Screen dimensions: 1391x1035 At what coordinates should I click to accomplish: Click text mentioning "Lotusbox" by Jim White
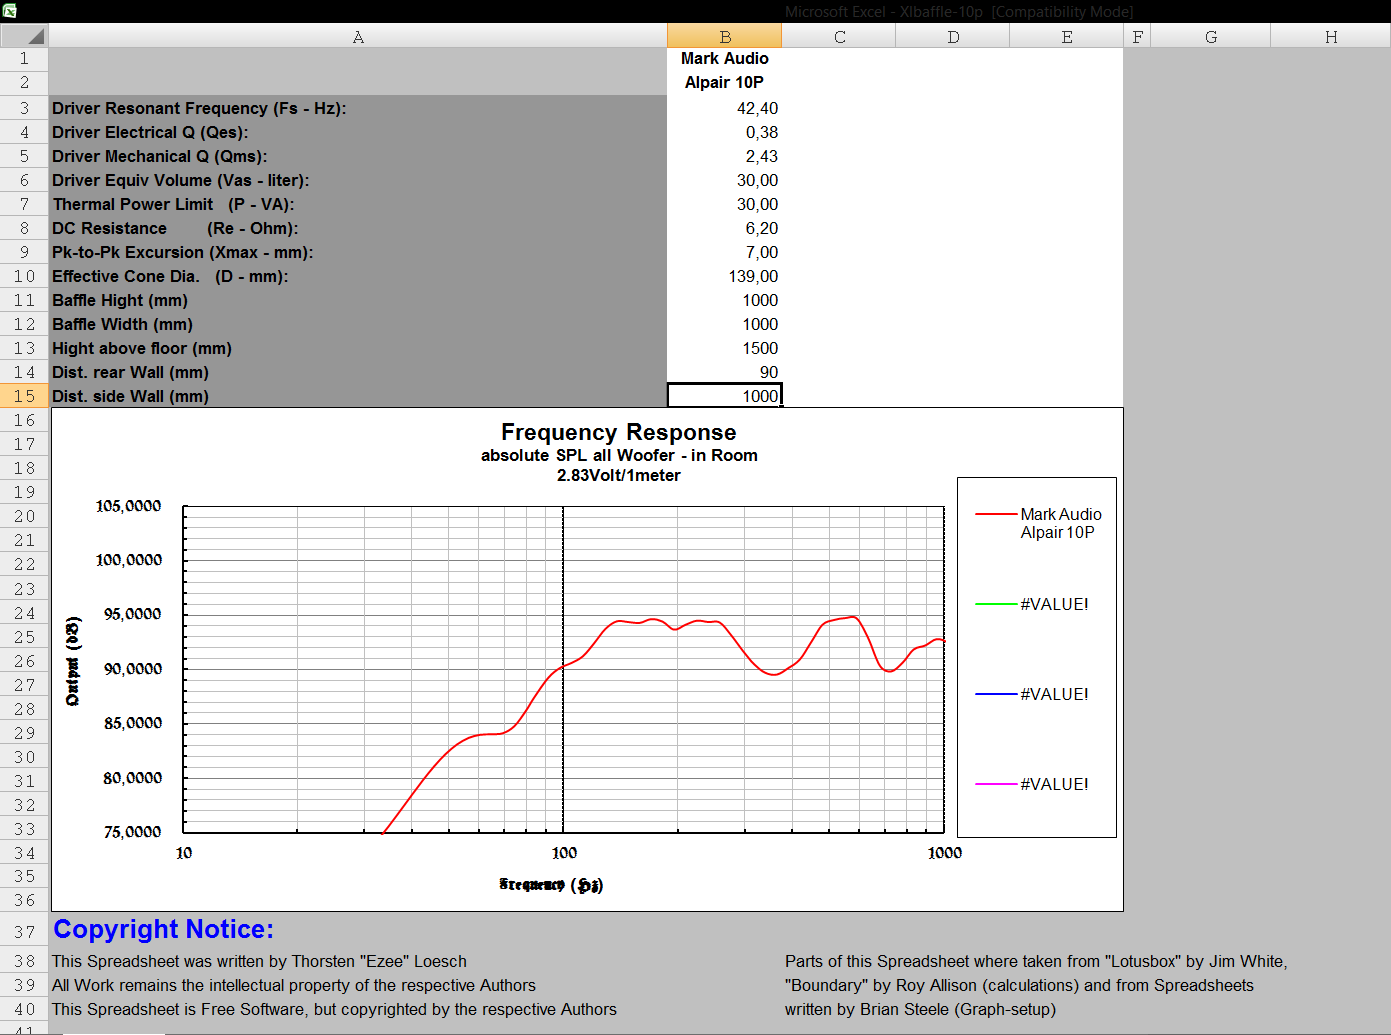tap(1036, 961)
